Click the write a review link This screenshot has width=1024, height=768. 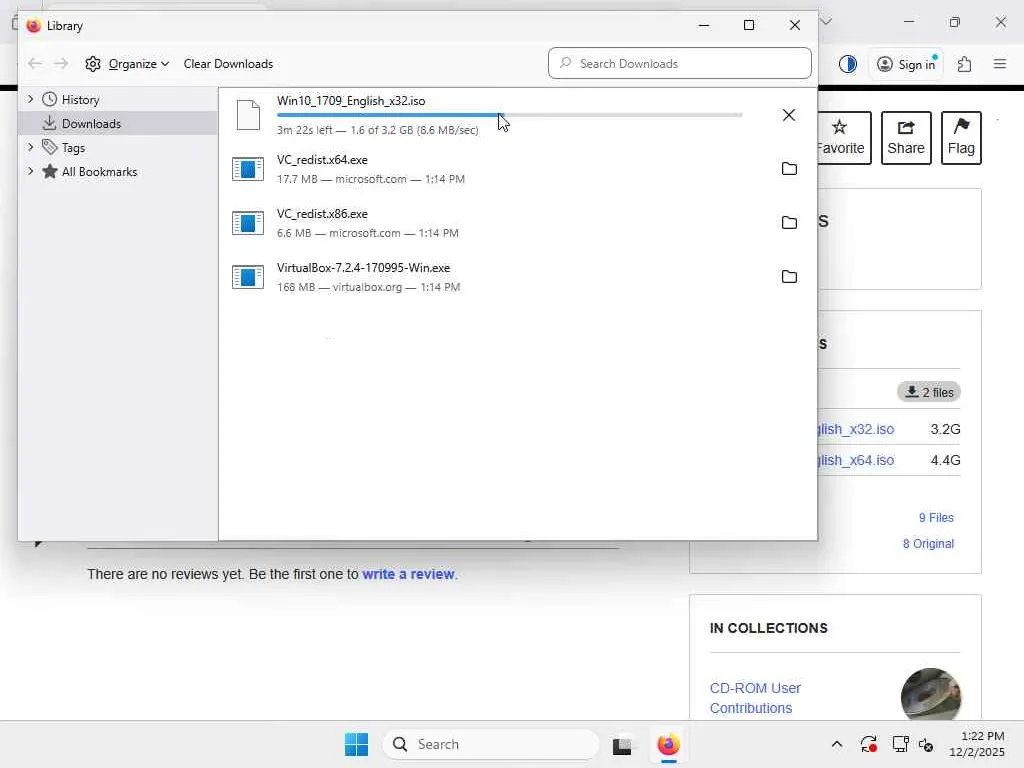(x=408, y=574)
